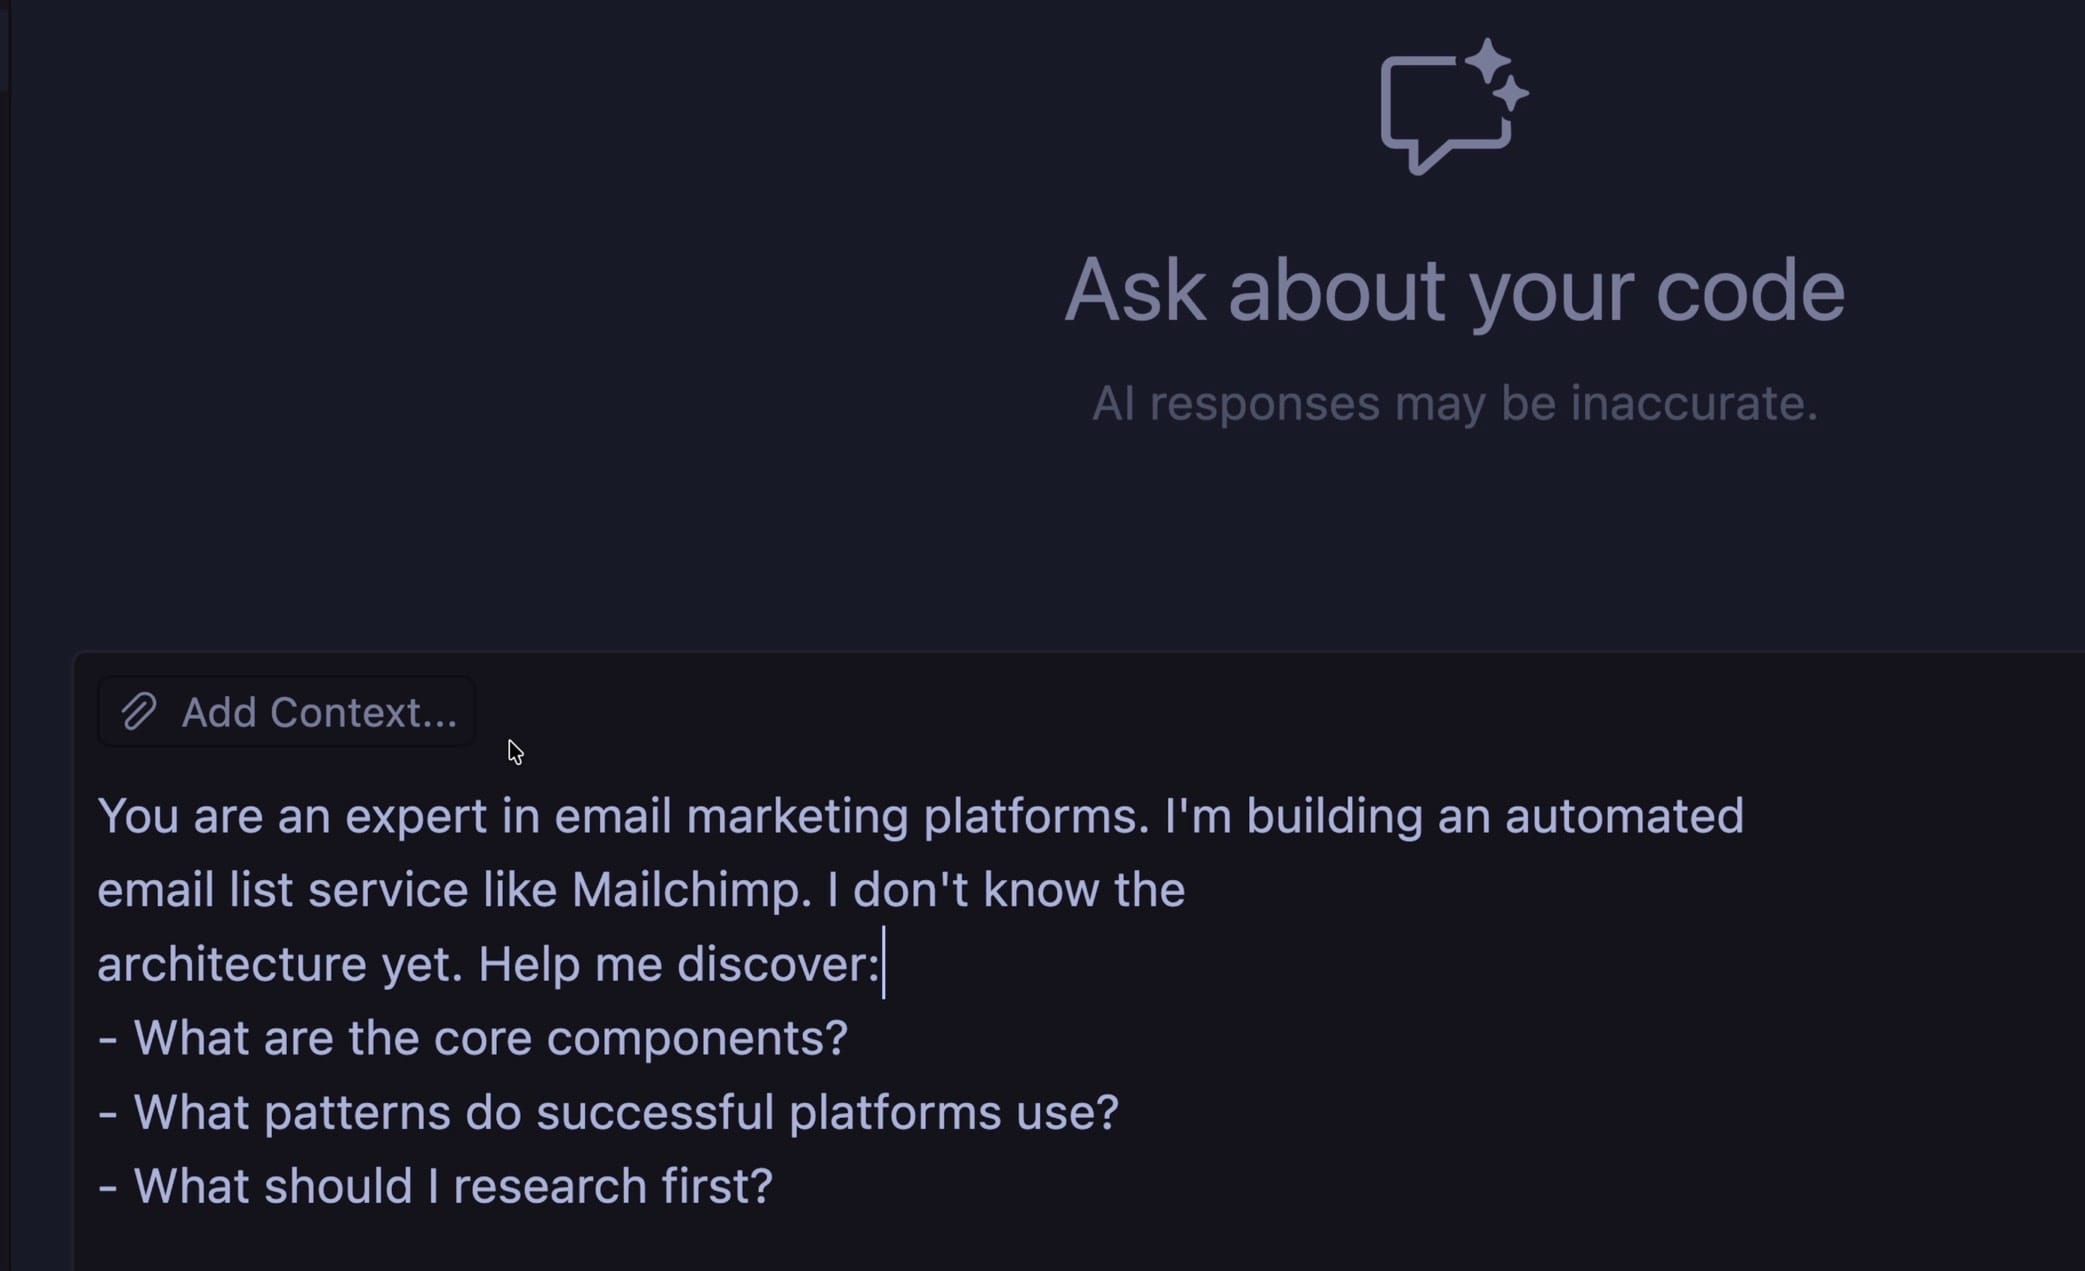Click the word "platforms." in first prompt line
The width and height of the screenshot is (2085, 1271).
[x=1036, y=816]
